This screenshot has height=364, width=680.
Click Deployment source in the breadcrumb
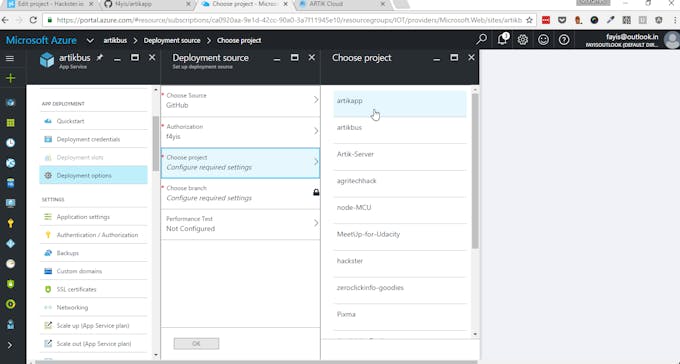[x=172, y=40]
